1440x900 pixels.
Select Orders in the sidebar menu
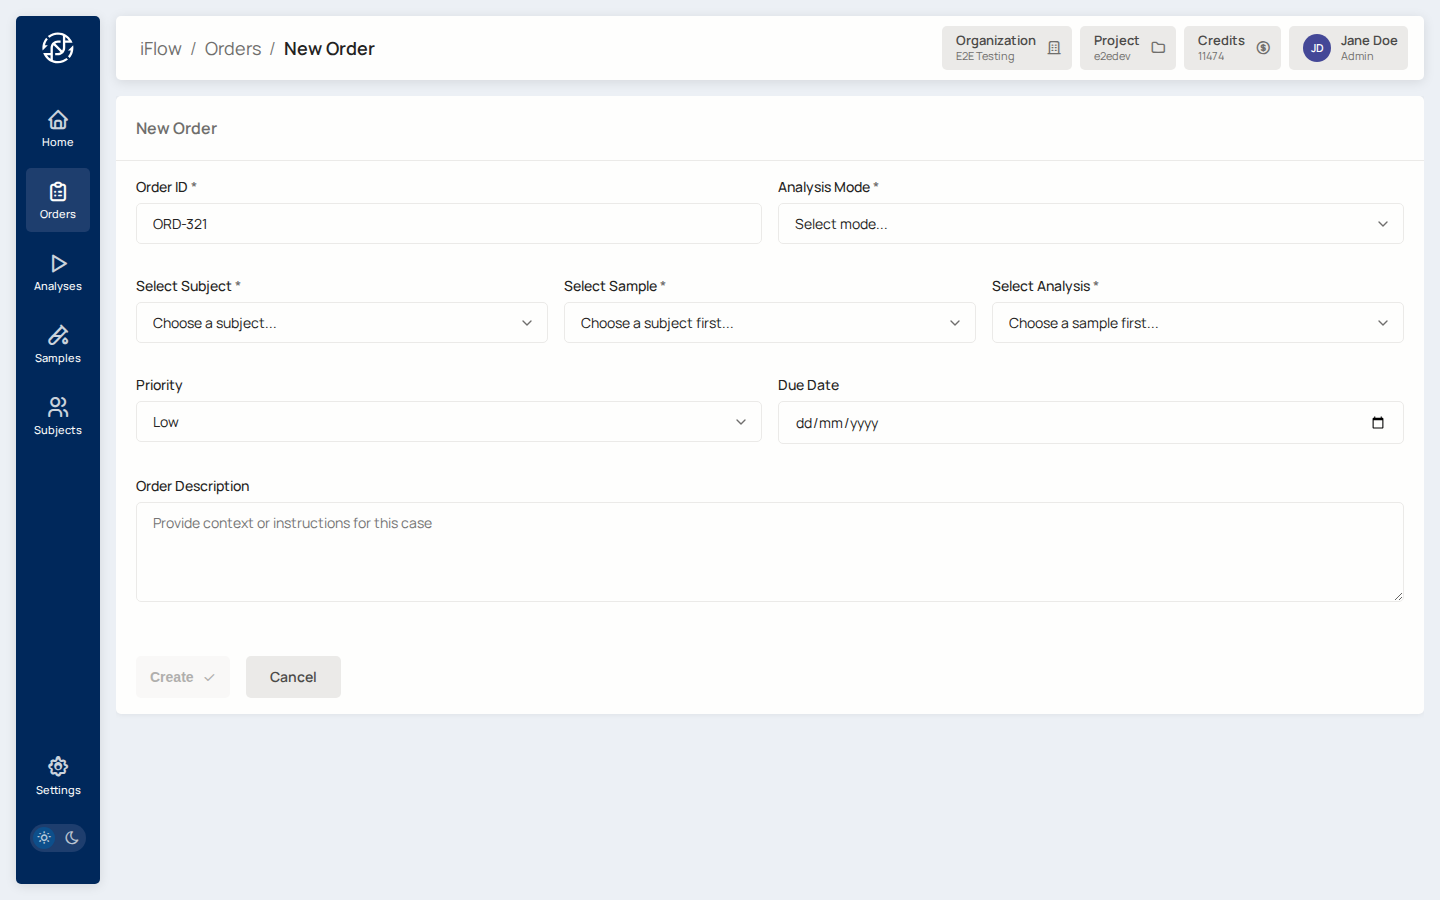coord(58,200)
